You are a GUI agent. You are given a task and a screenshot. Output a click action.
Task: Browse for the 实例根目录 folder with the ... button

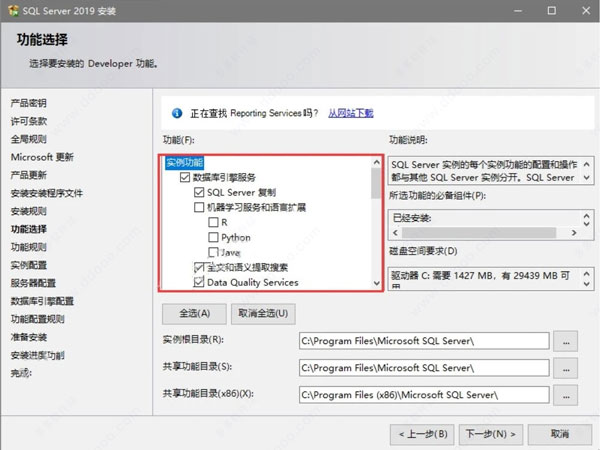[x=566, y=341]
